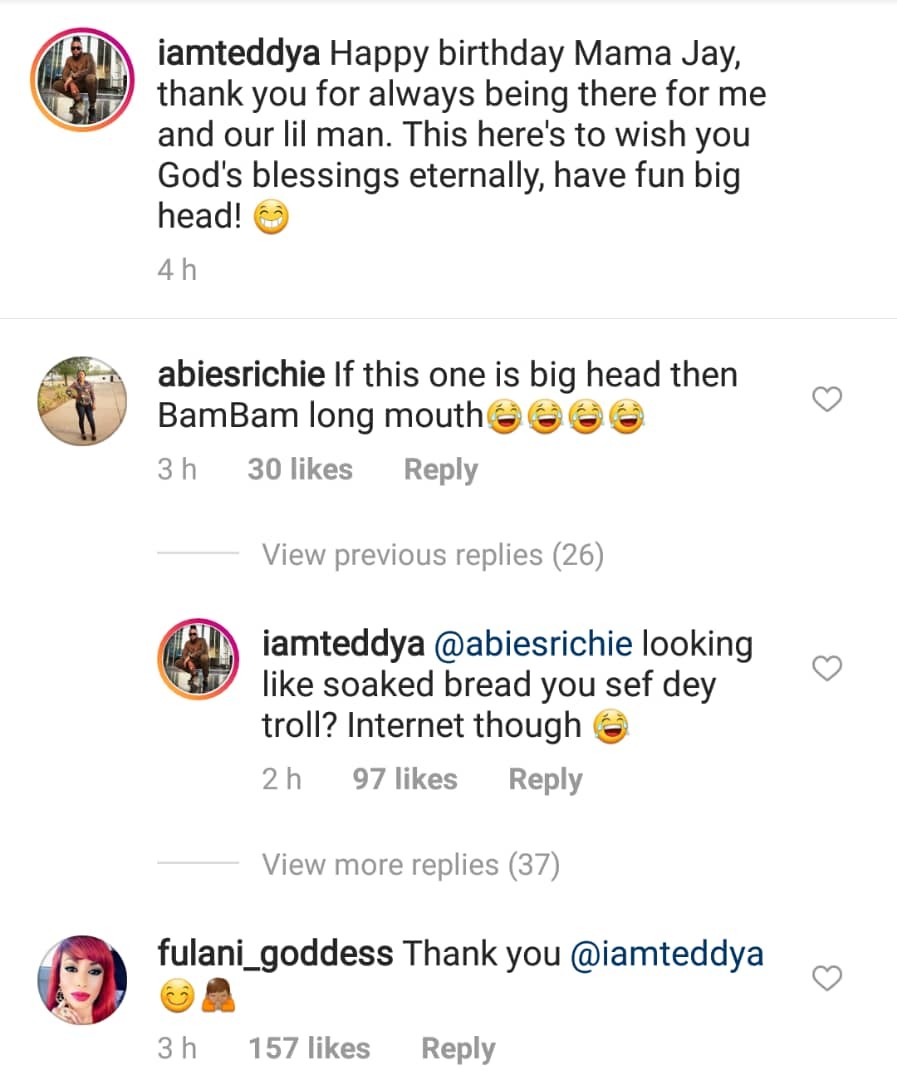The width and height of the screenshot is (897, 1080).
Task: Toggle like on the soaked bread reply
Action: click(x=827, y=668)
